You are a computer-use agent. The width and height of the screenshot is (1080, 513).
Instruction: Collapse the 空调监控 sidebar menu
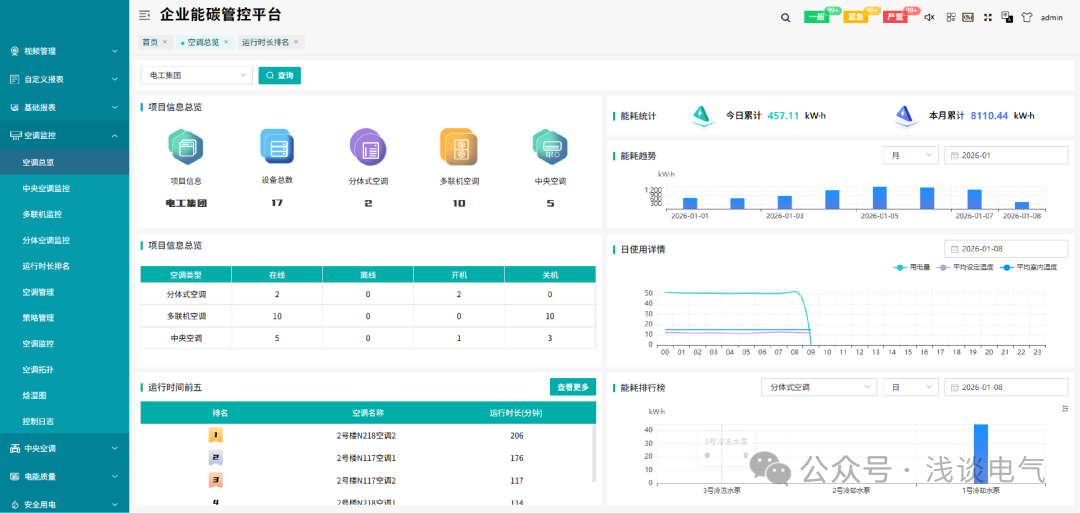point(64,136)
